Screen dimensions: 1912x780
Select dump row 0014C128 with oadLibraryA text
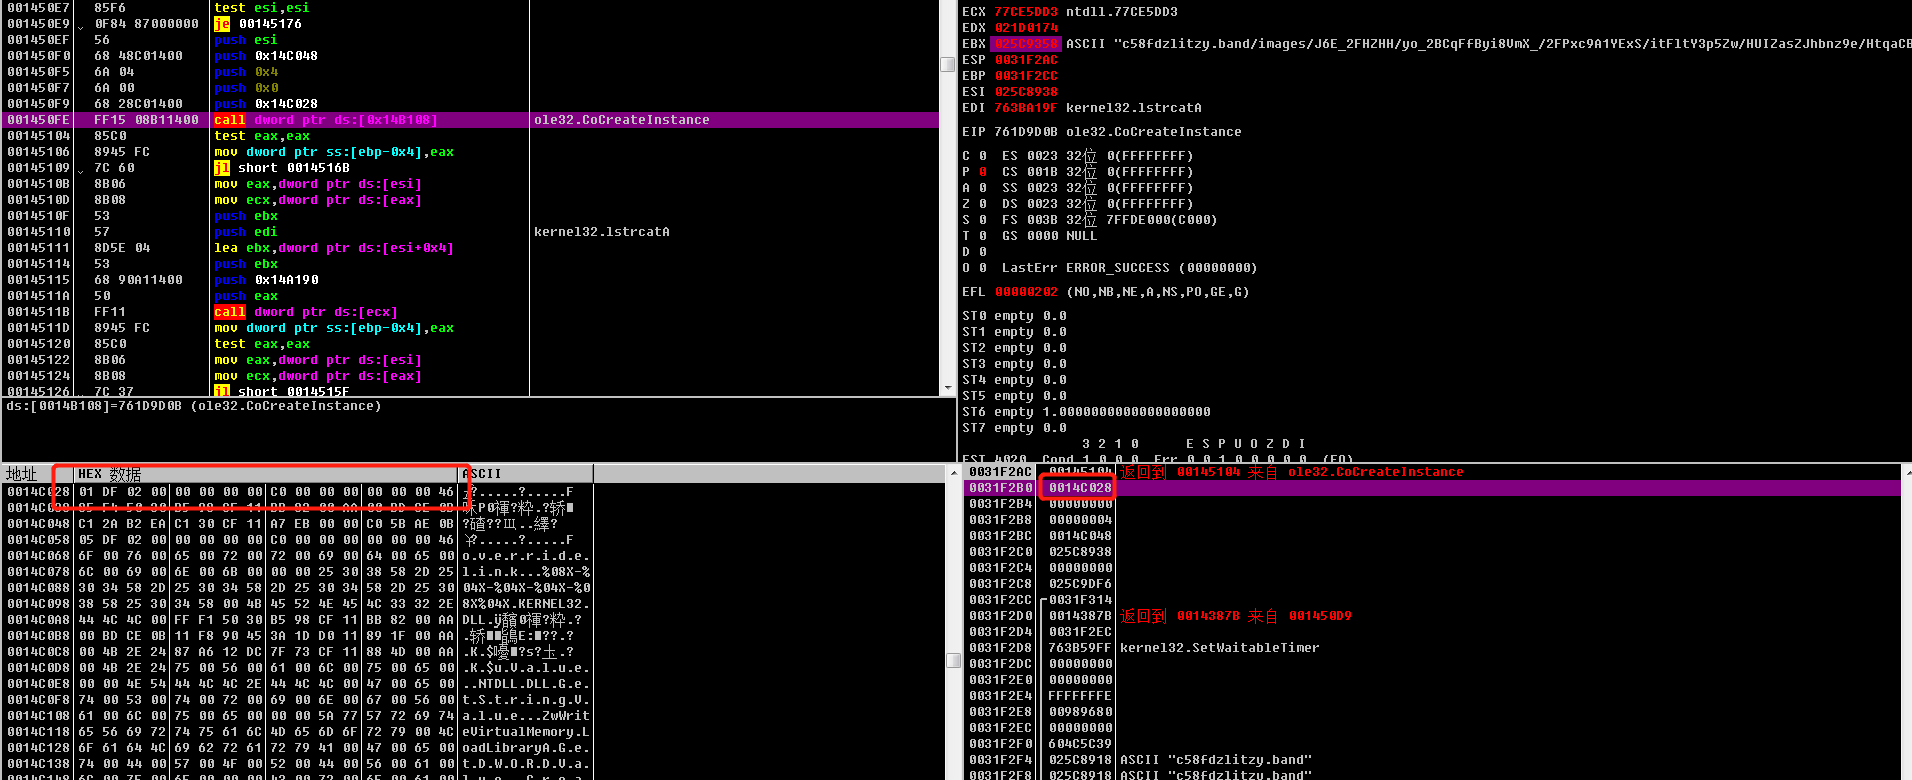298,748
